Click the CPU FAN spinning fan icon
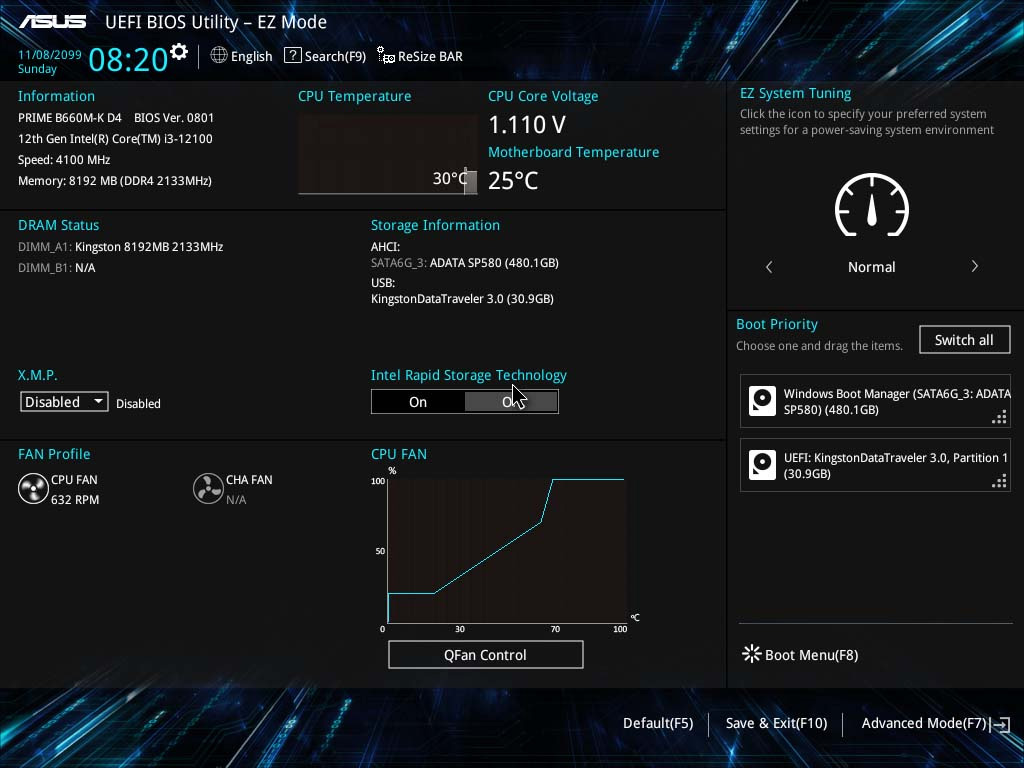1024x768 pixels. tap(33, 488)
